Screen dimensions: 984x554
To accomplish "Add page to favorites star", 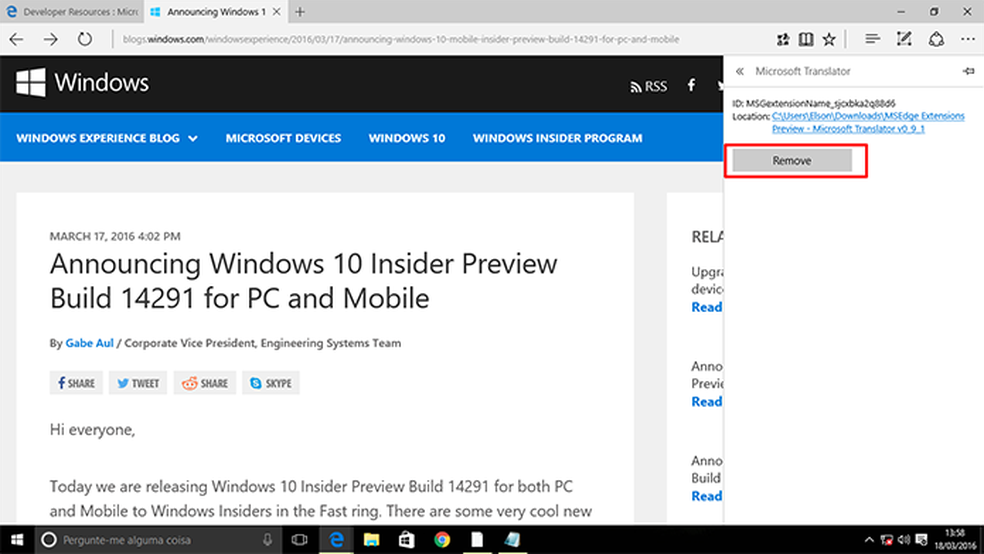I will (x=829, y=40).
